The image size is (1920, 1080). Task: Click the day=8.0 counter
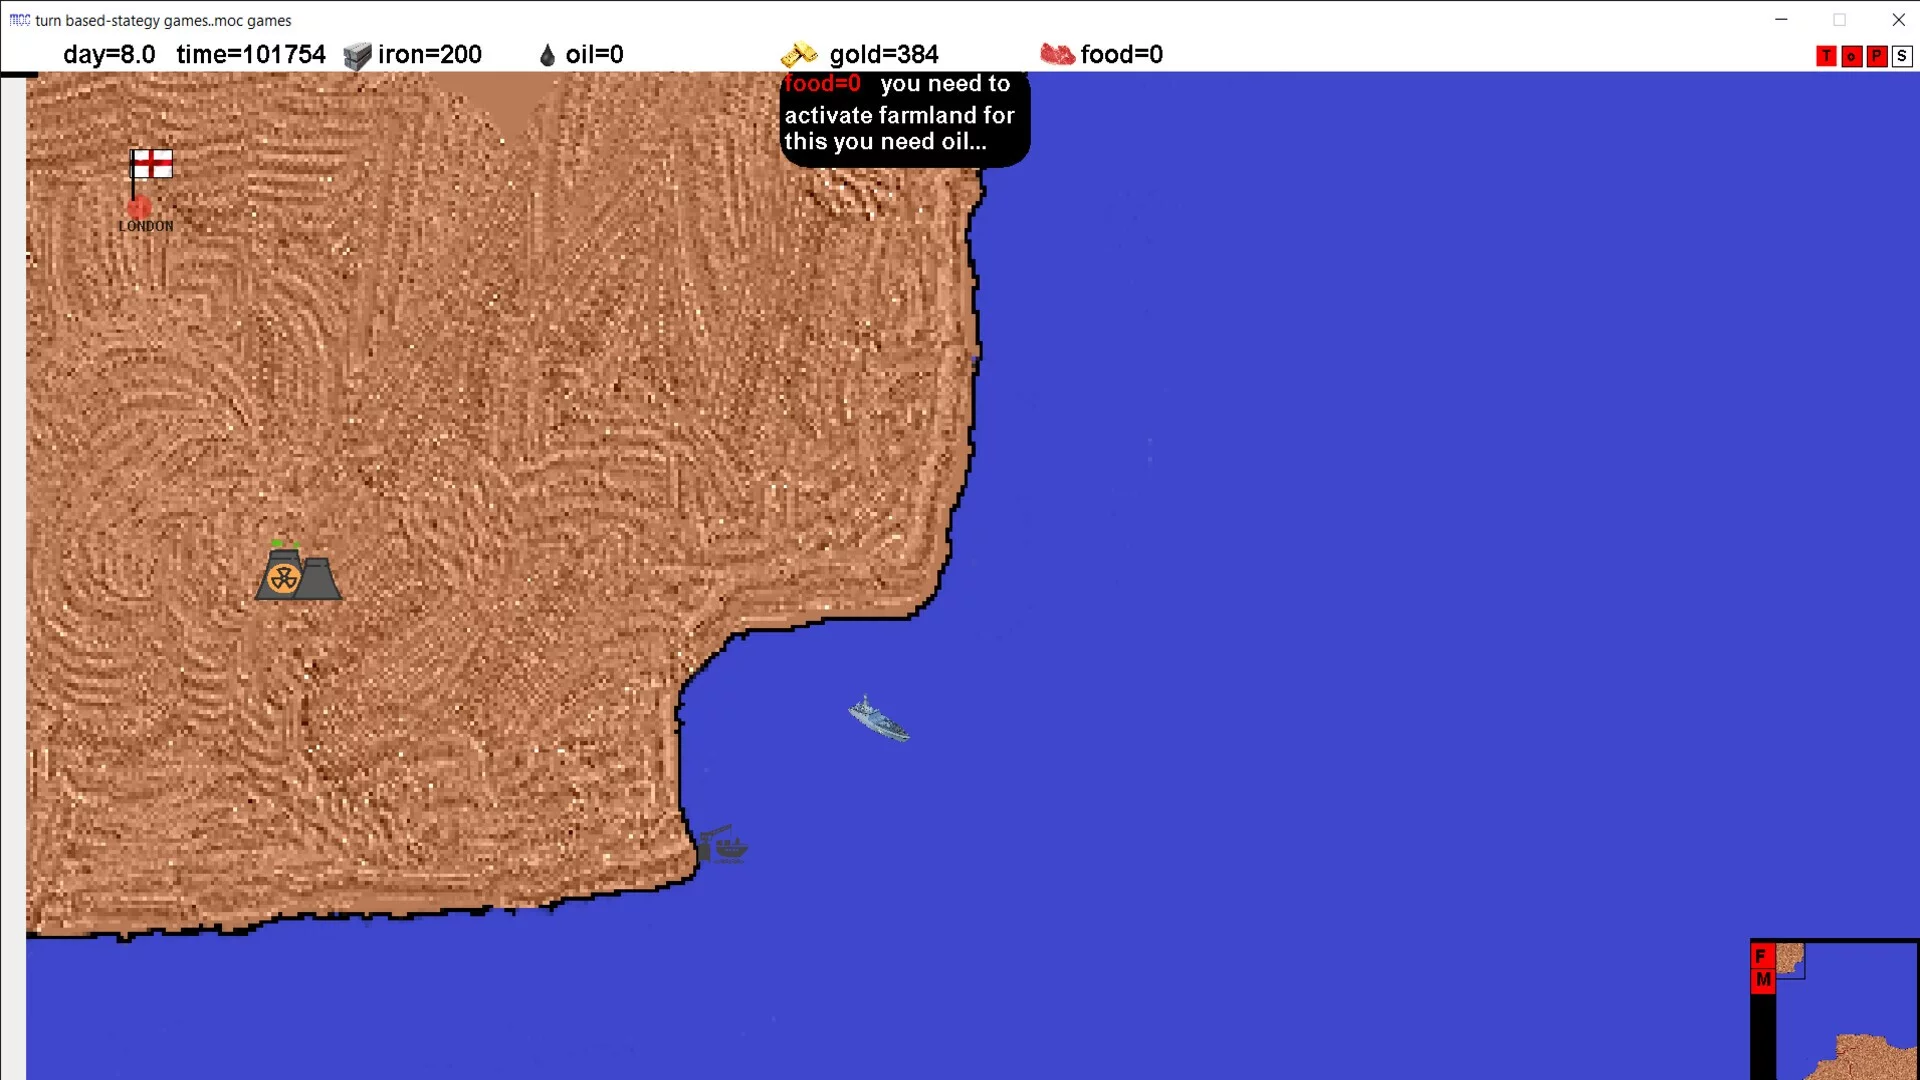[109, 55]
